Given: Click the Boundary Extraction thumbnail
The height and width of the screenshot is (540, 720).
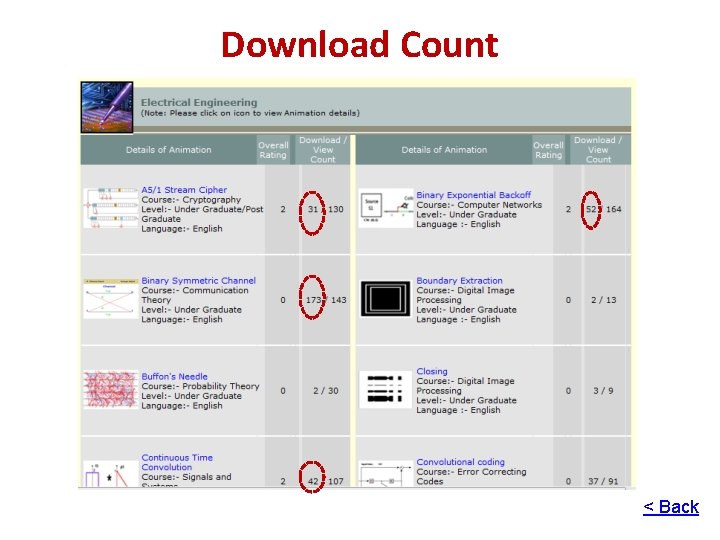Looking at the screenshot, I should (385, 299).
